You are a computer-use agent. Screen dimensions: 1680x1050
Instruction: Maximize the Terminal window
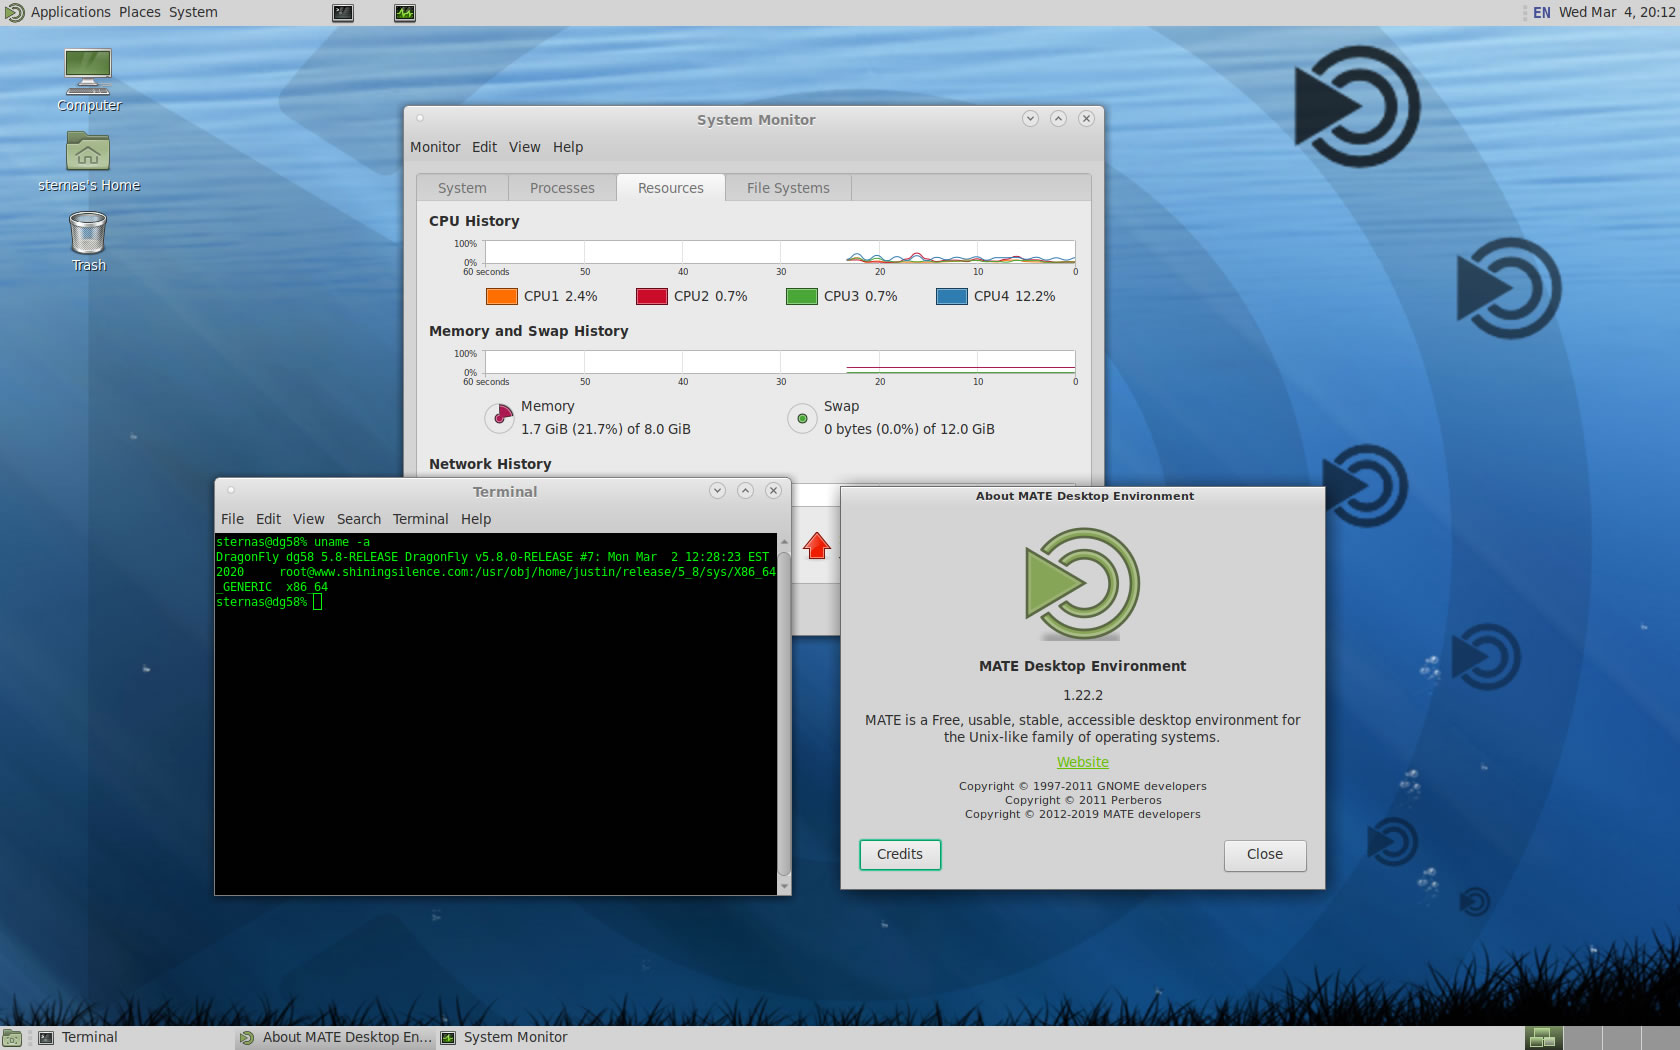745,490
